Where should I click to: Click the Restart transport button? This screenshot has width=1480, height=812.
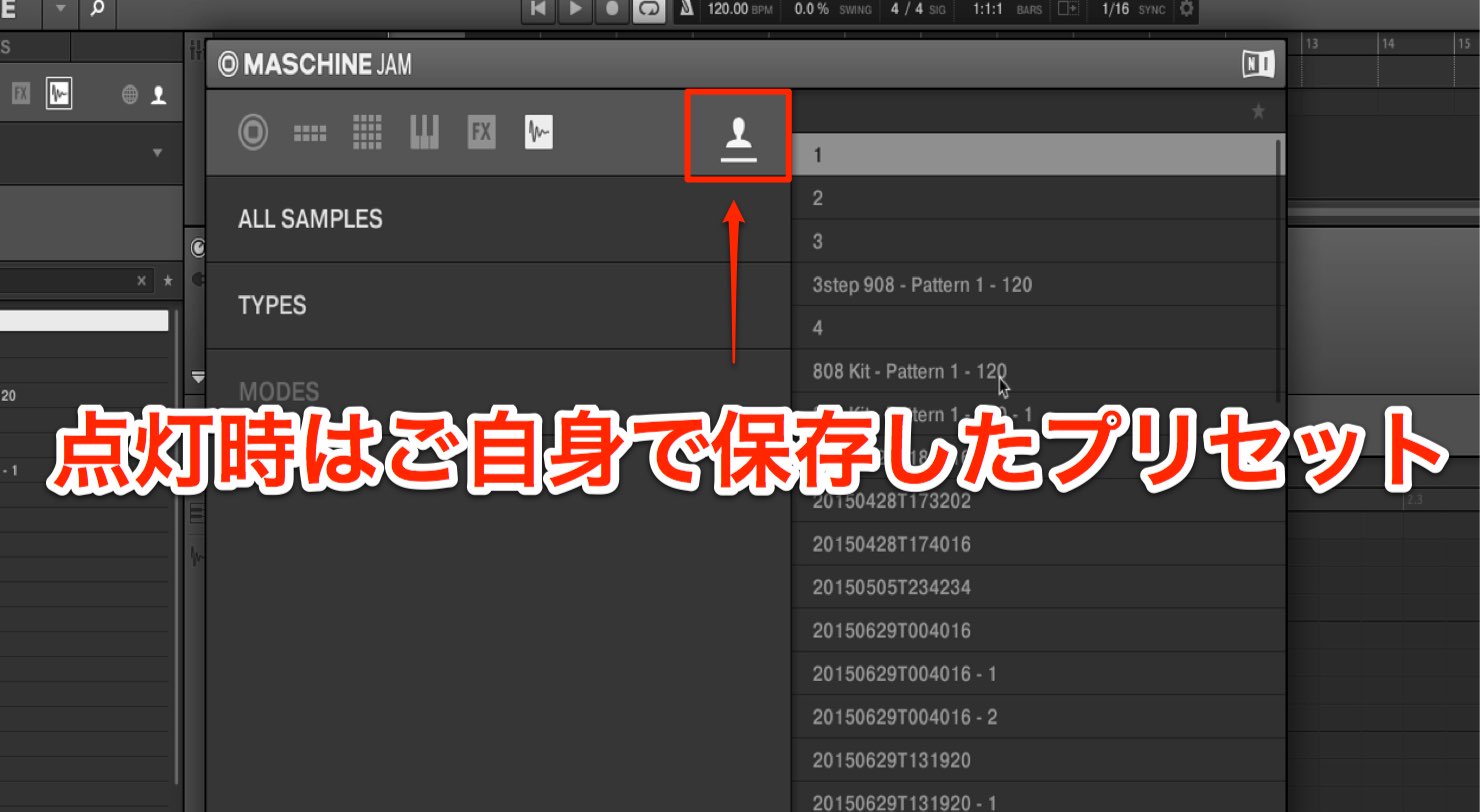pyautogui.click(x=537, y=9)
